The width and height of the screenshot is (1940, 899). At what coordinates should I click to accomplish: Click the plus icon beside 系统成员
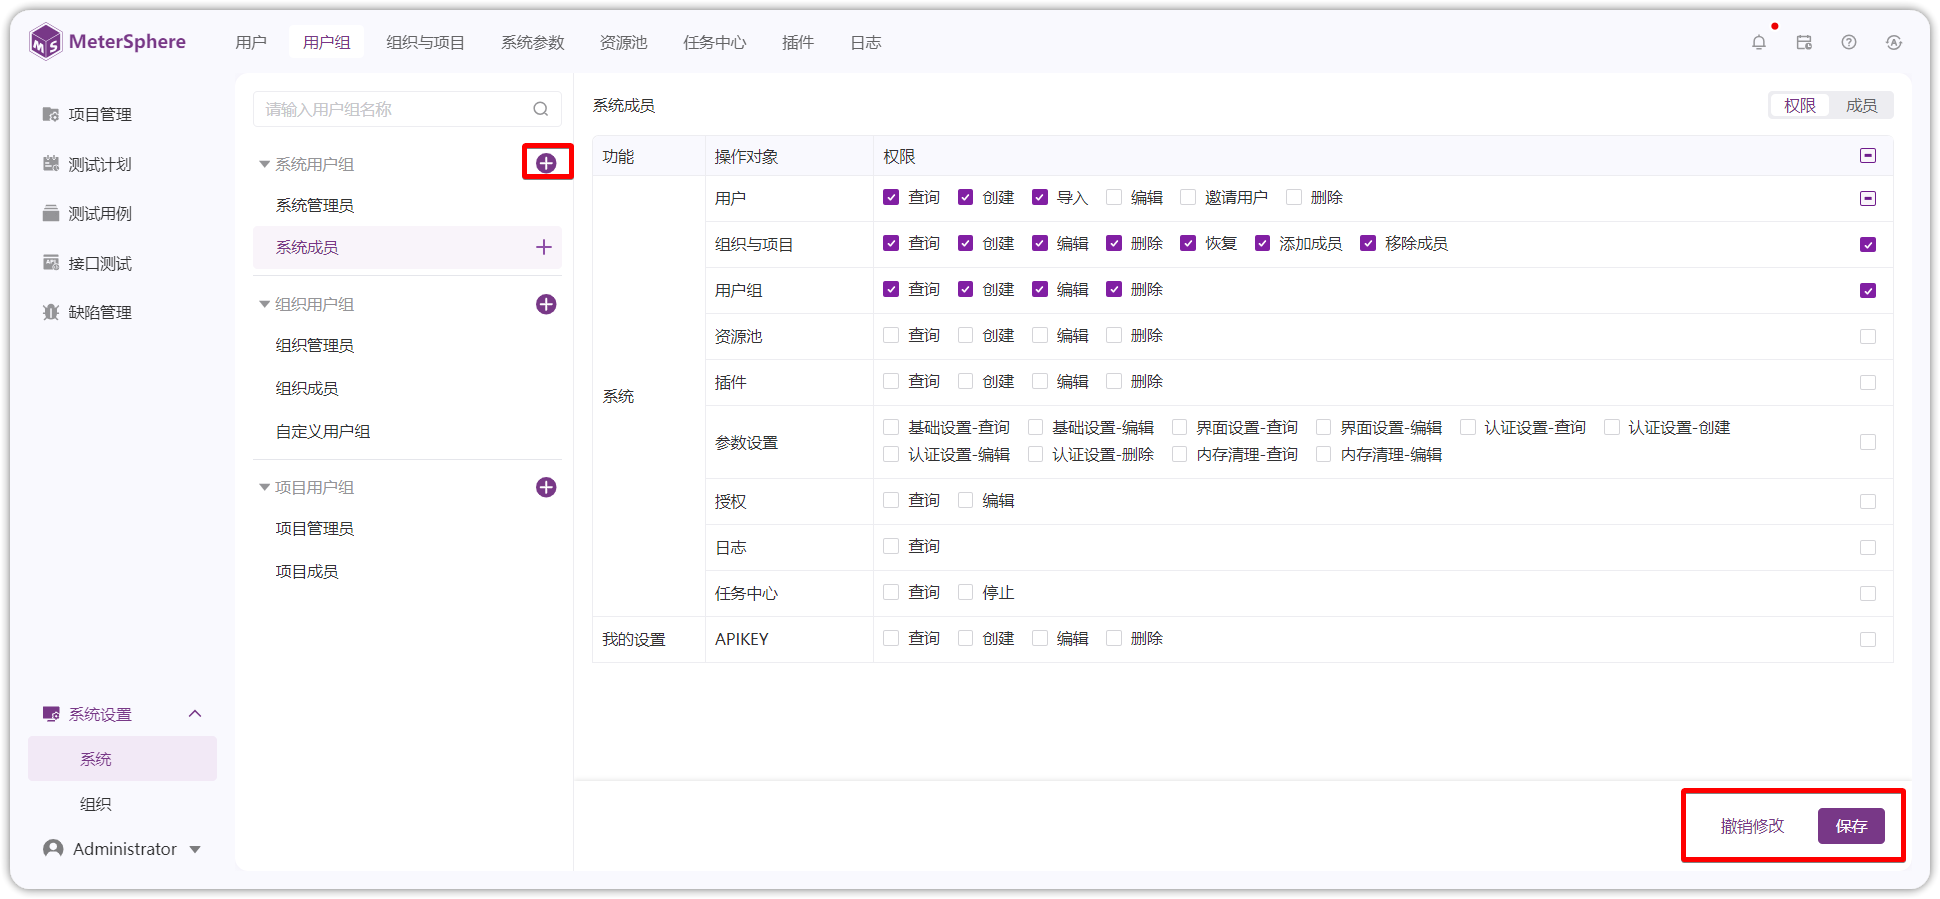click(544, 247)
